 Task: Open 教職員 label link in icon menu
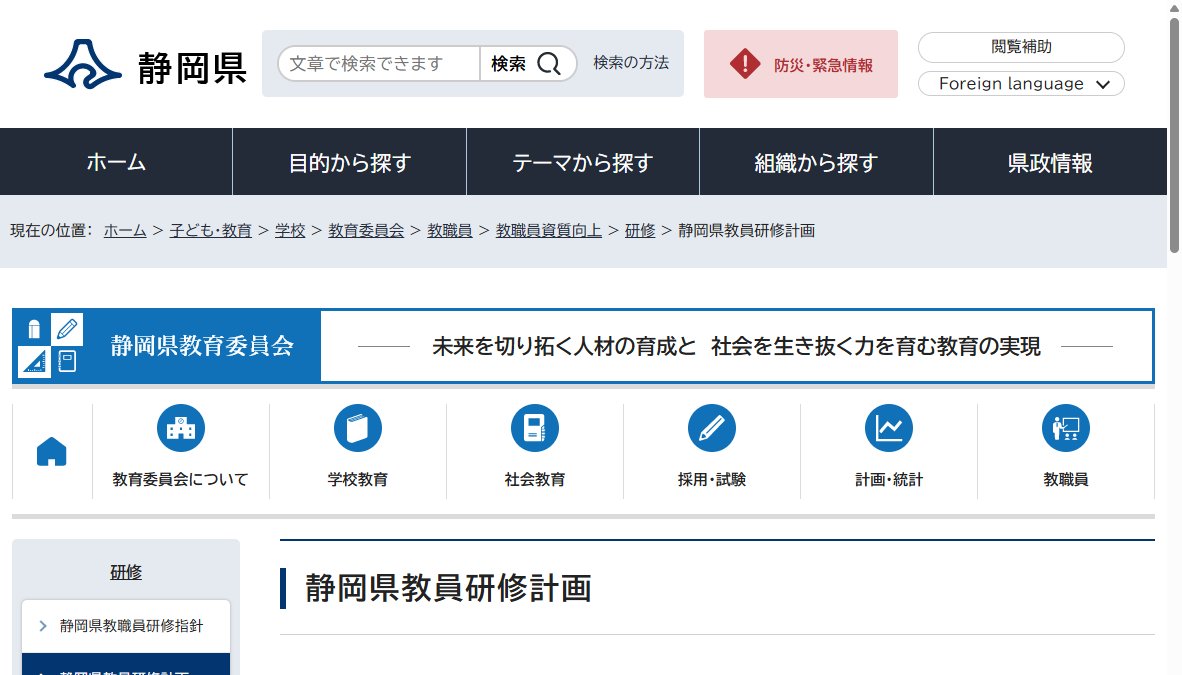pyautogui.click(x=1066, y=480)
